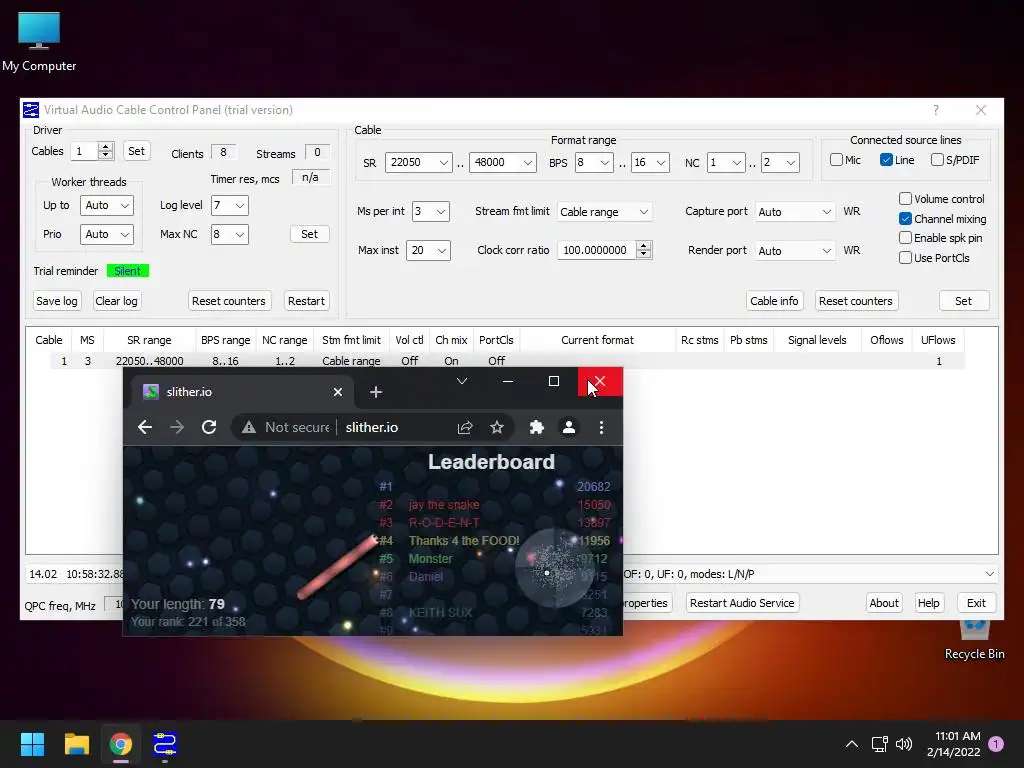Image resolution: width=1024 pixels, height=768 pixels.
Task: Adjust the Clock corr ratio spinner
Action: [644, 249]
